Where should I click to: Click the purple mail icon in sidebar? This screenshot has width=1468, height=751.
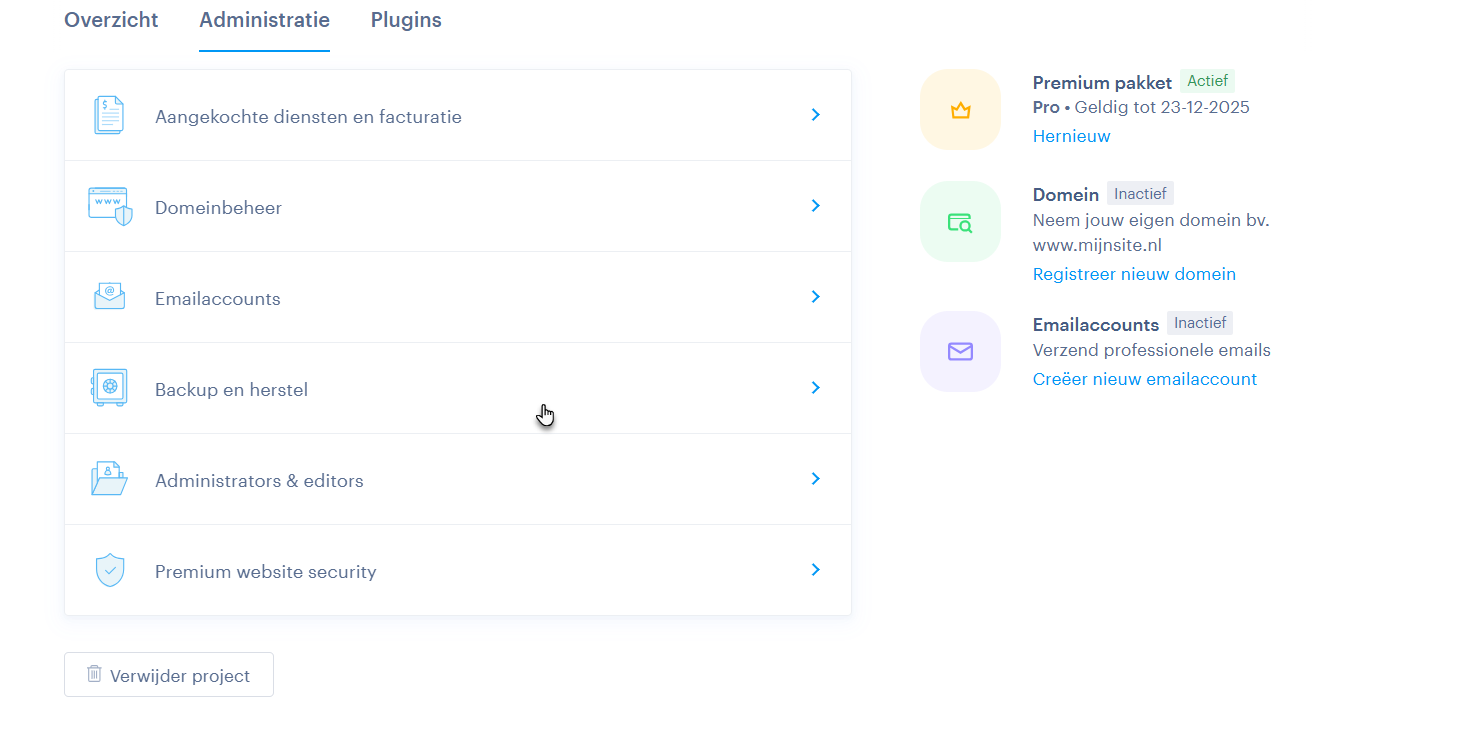click(960, 351)
